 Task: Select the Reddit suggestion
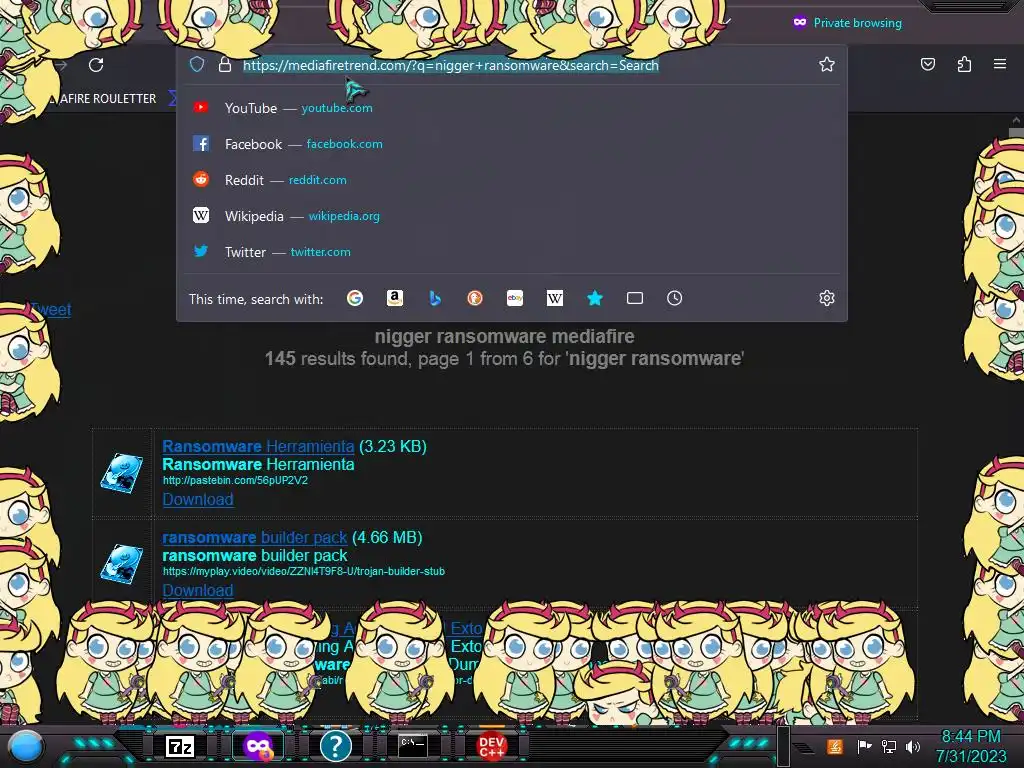coord(512,180)
